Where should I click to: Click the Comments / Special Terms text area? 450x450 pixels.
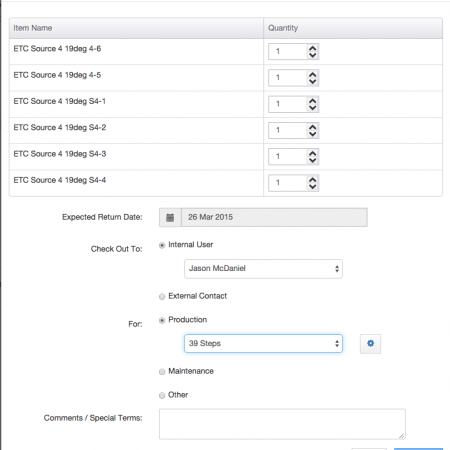(x=282, y=424)
